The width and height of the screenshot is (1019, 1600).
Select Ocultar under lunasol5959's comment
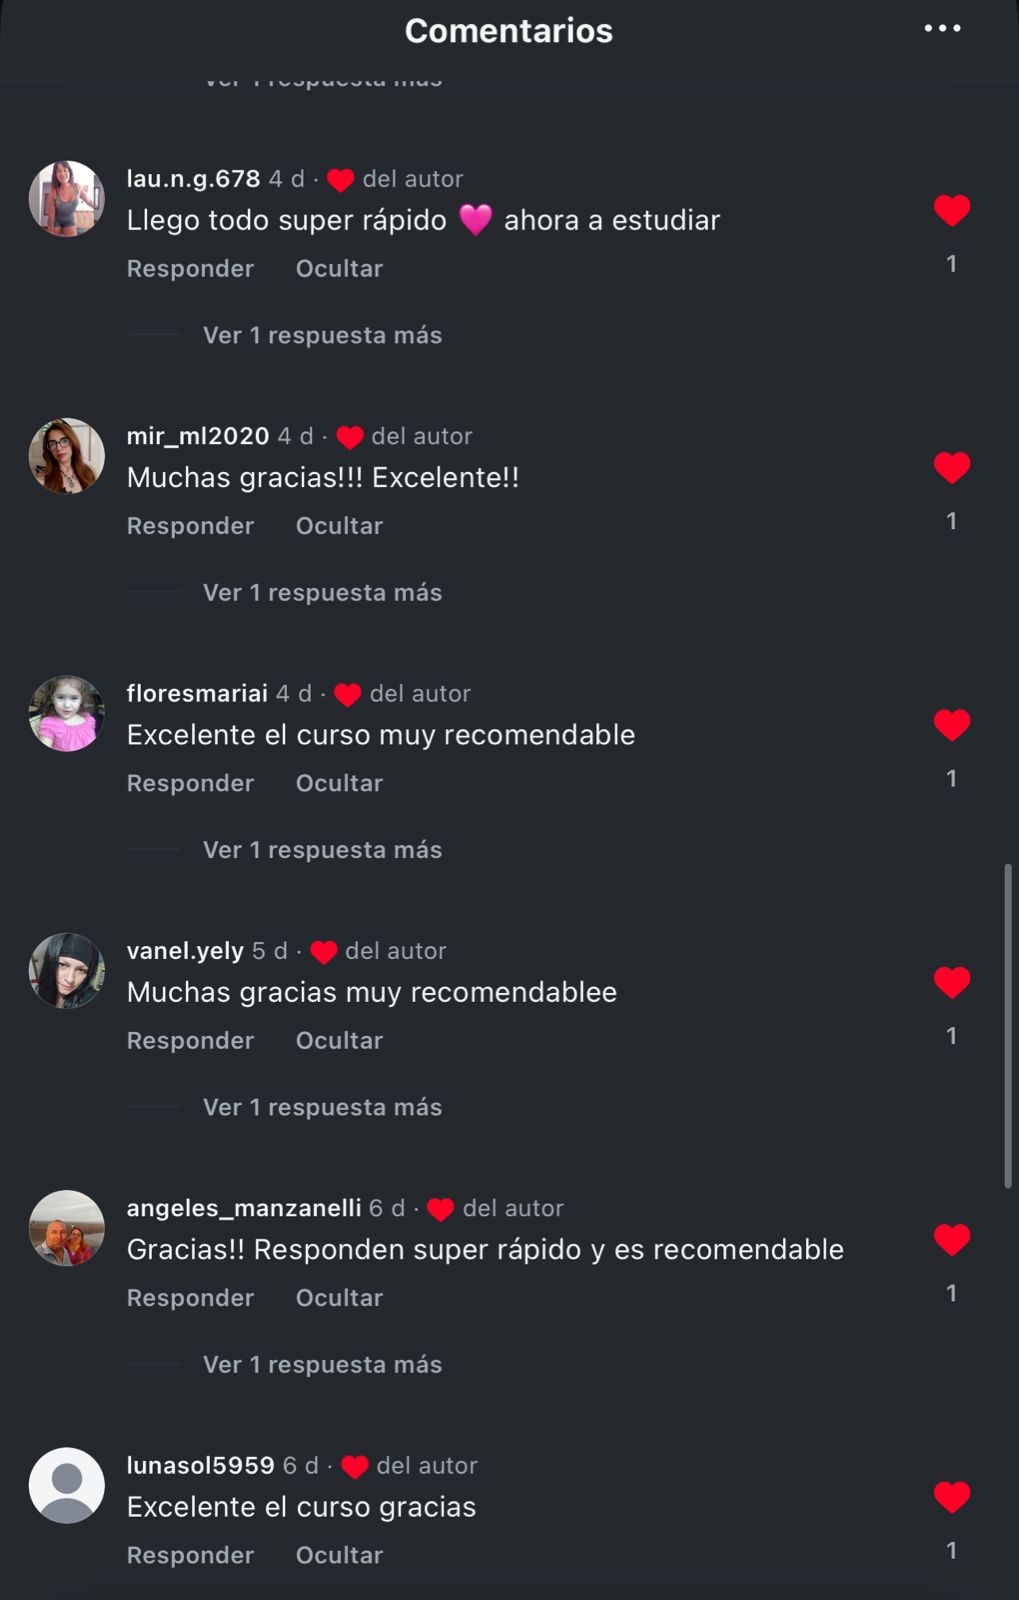click(339, 1555)
